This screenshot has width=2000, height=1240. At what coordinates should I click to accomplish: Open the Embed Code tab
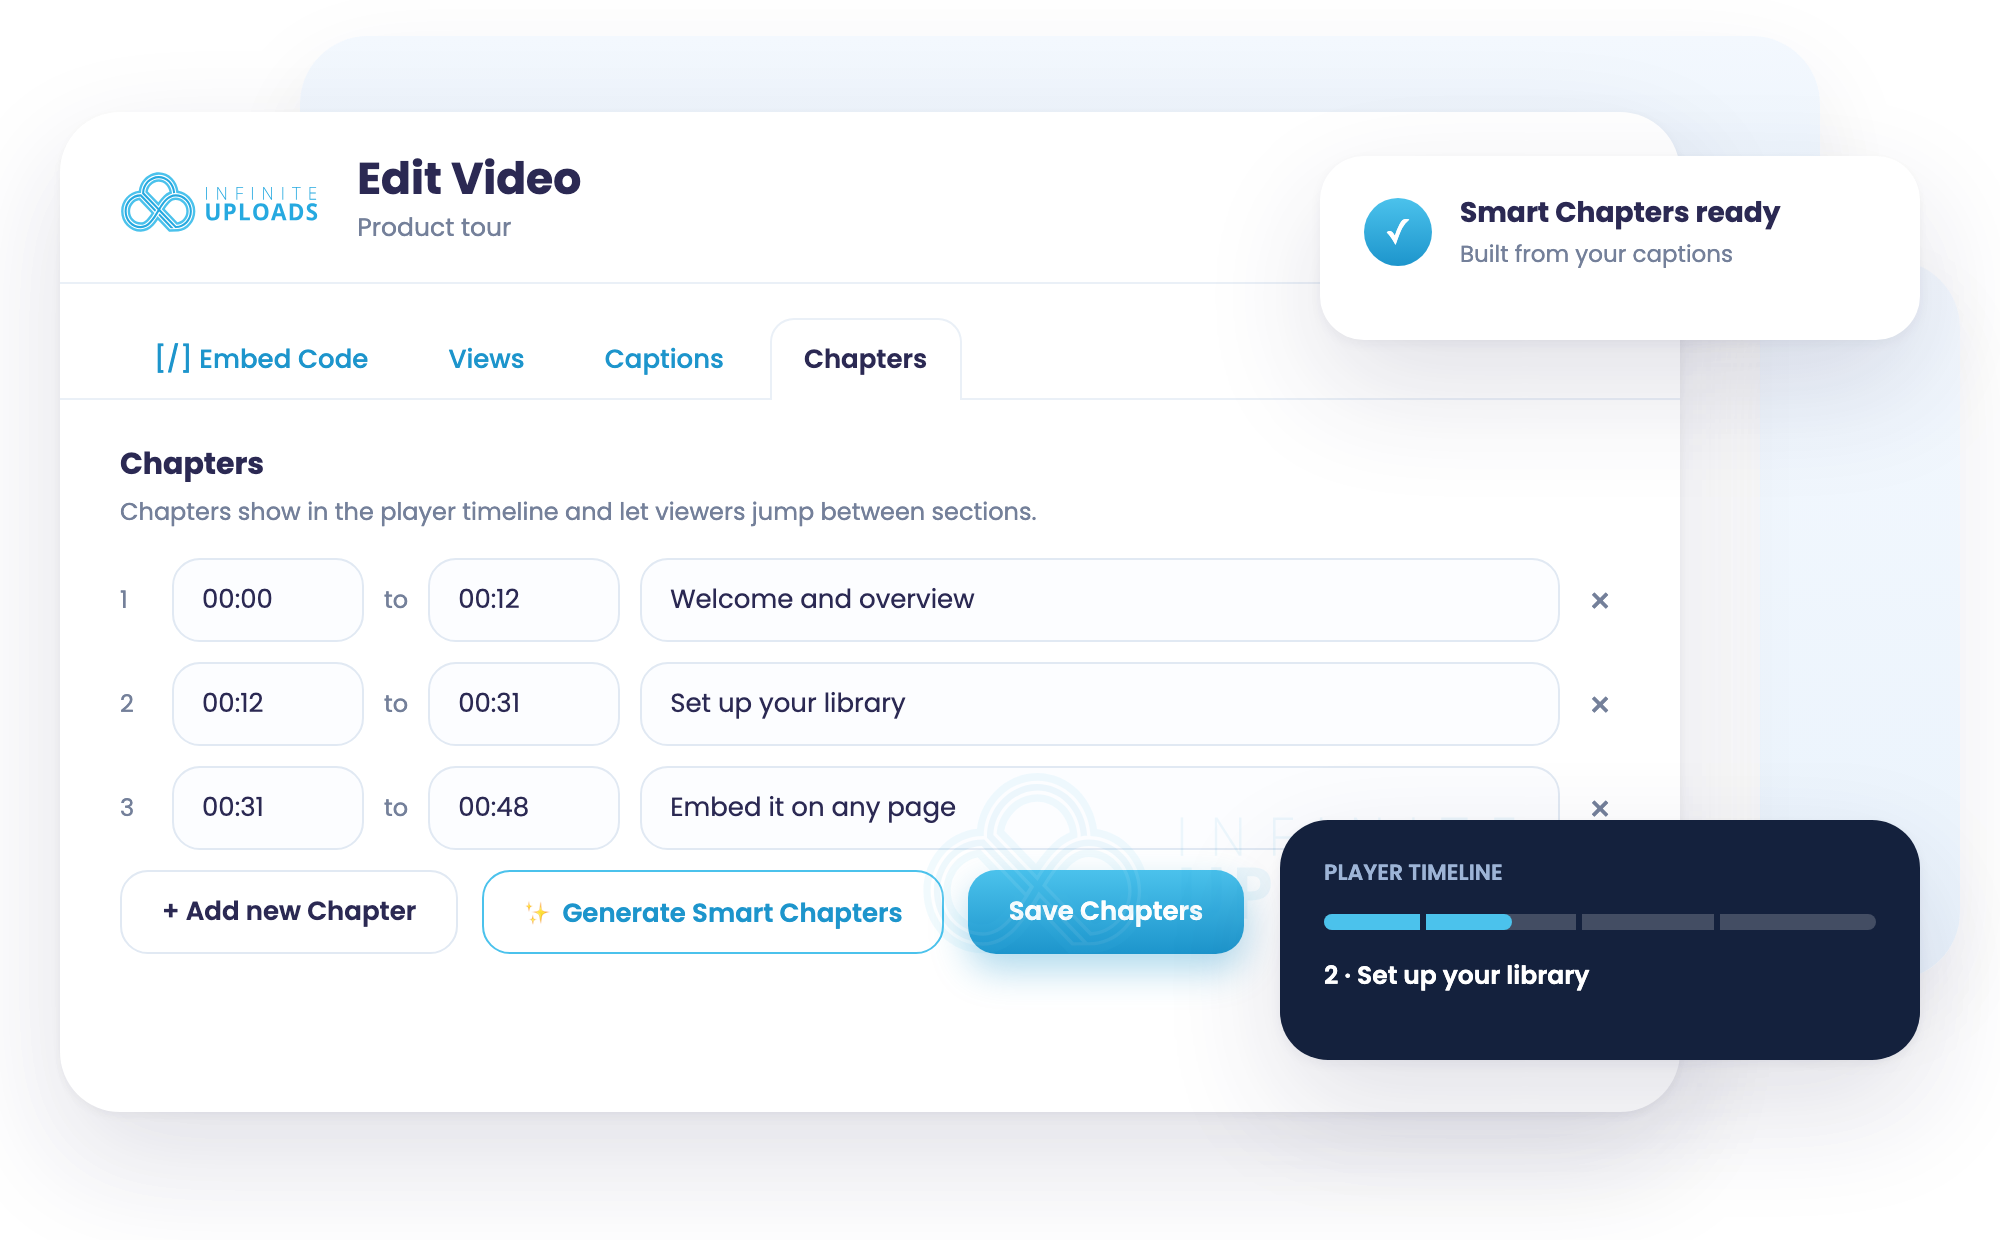pos(262,359)
